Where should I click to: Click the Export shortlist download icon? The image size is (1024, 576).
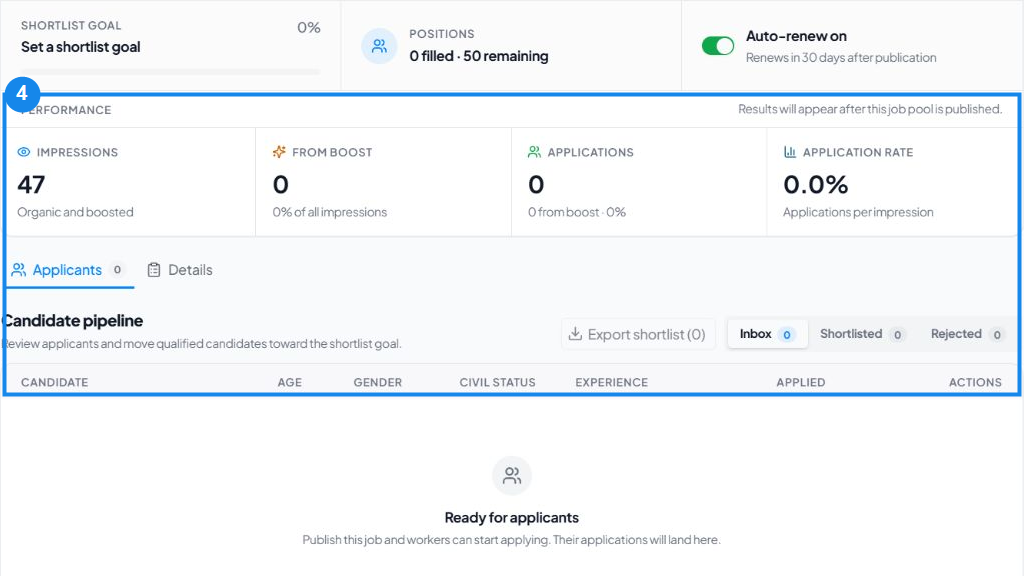[575, 334]
